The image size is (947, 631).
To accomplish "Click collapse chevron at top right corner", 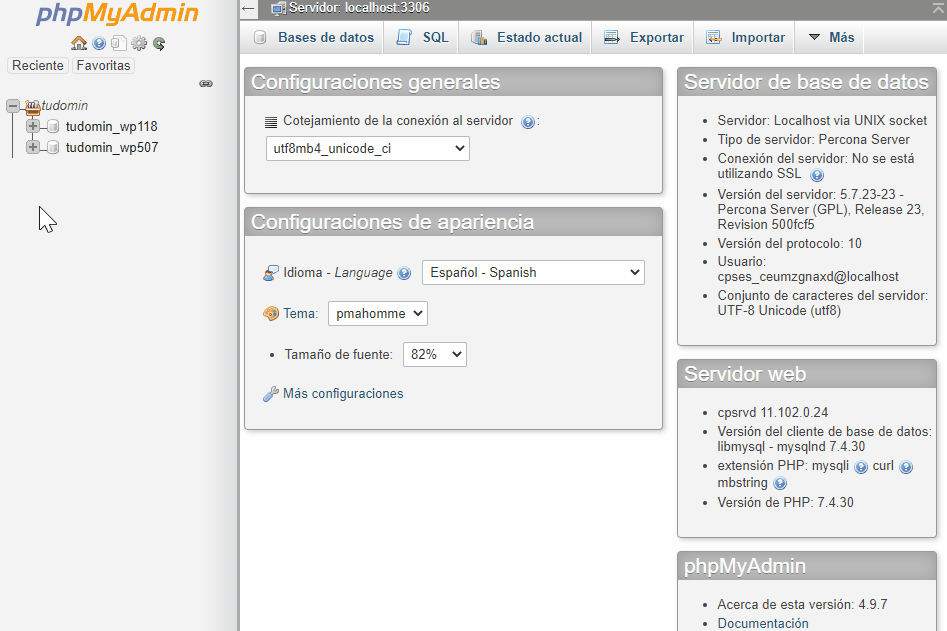I will (x=939, y=8).
